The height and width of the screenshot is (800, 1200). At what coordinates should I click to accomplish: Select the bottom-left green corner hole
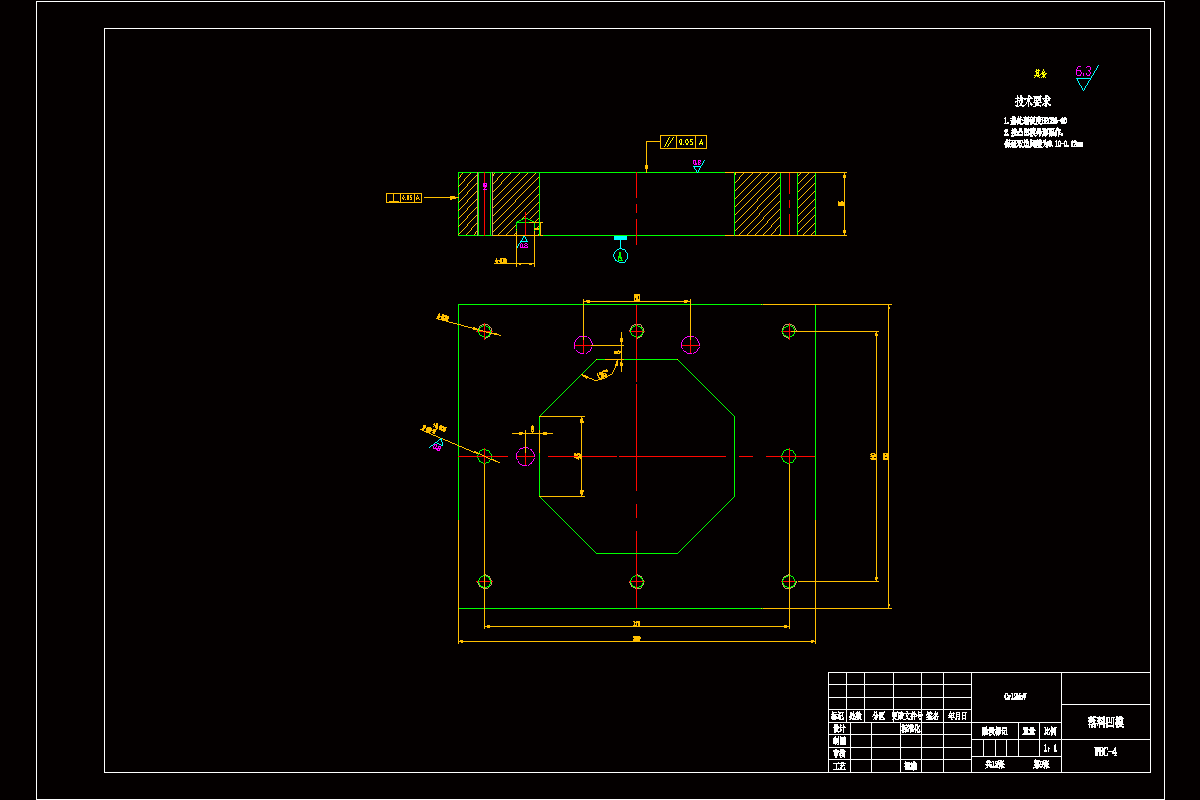point(485,581)
